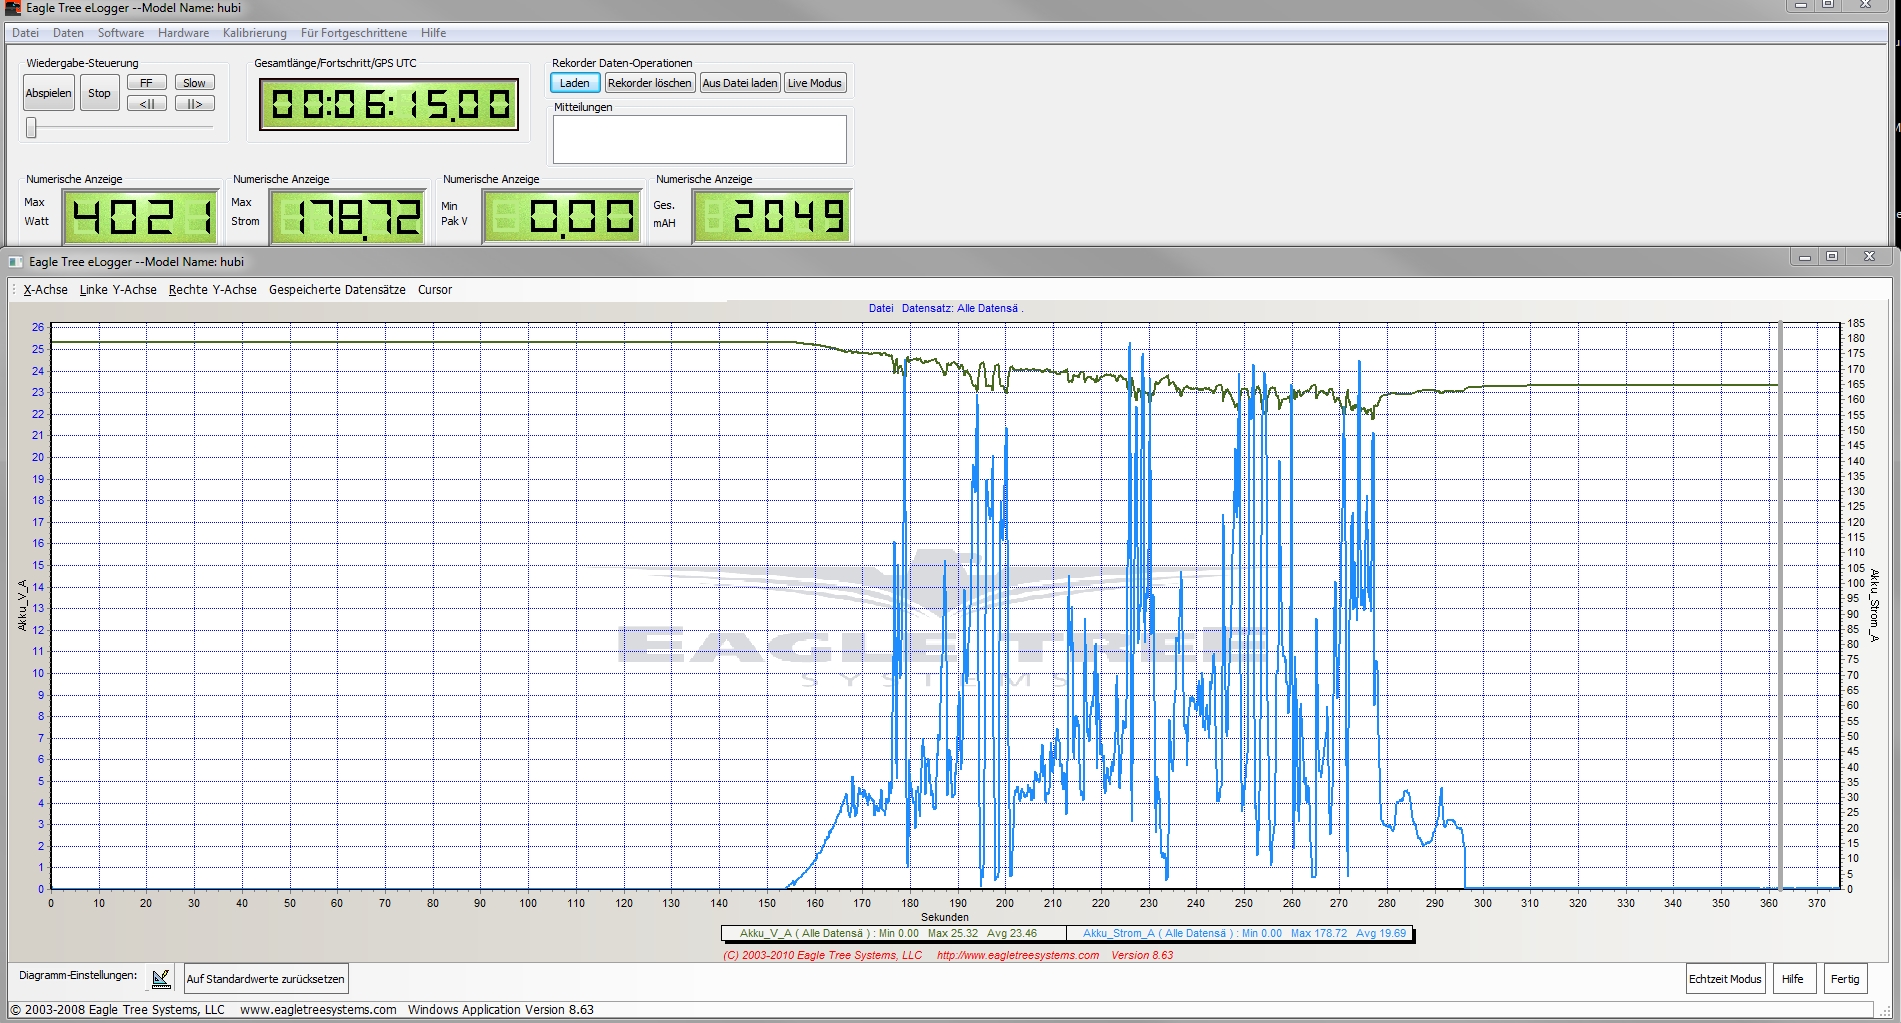Viewport: 1901px width, 1023px height.
Task: Open the Datei menu
Action: 25,33
